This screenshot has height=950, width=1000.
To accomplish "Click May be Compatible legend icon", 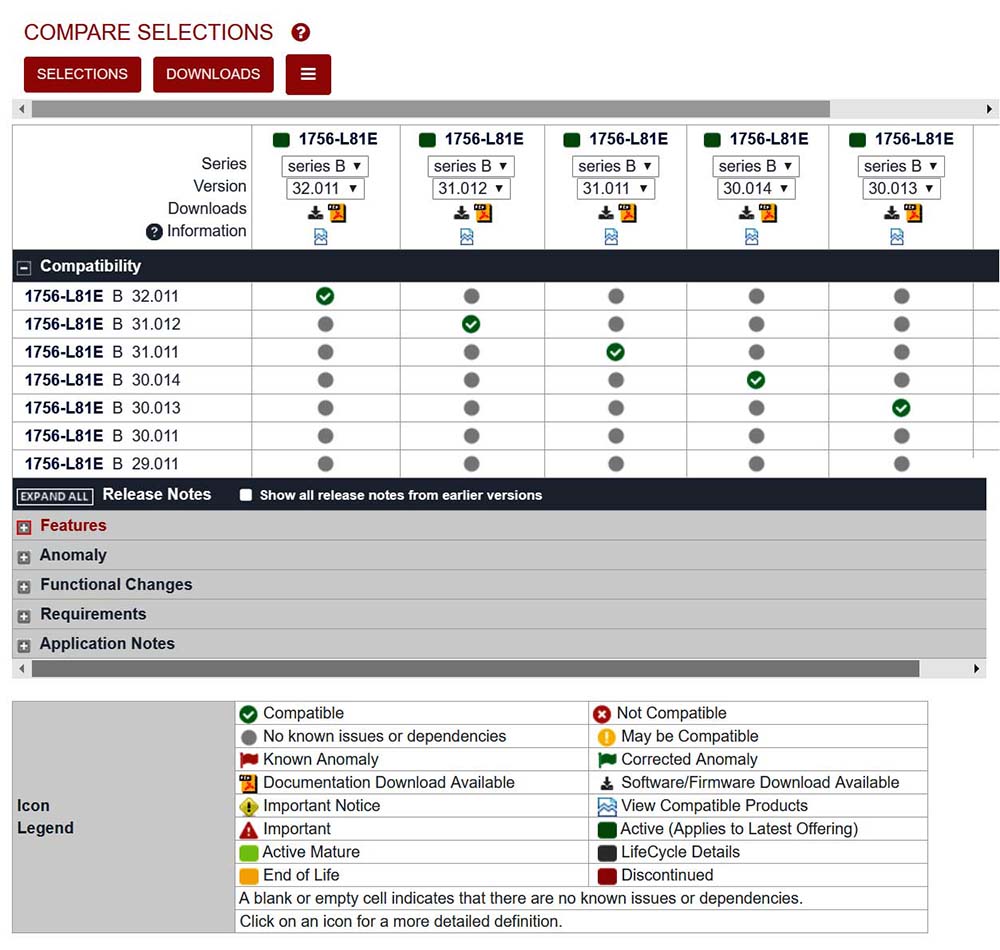I will (607, 737).
